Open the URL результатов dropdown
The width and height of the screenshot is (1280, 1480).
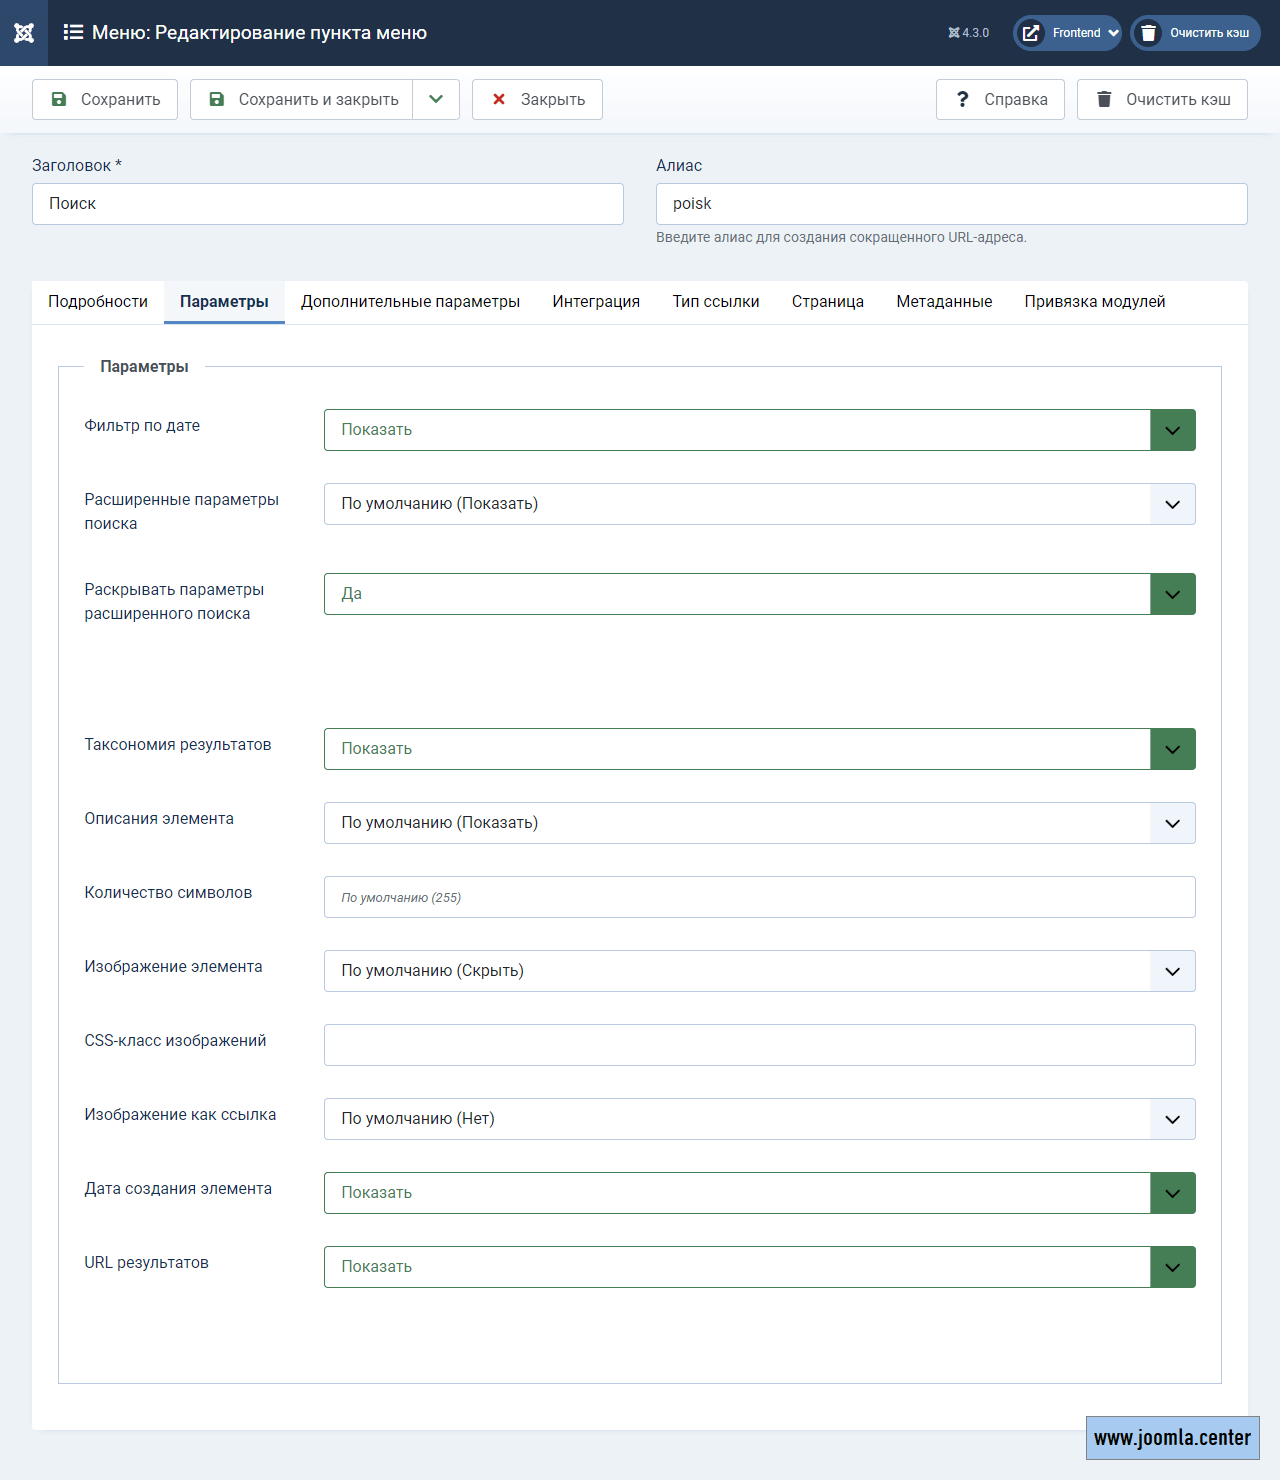click(759, 1267)
